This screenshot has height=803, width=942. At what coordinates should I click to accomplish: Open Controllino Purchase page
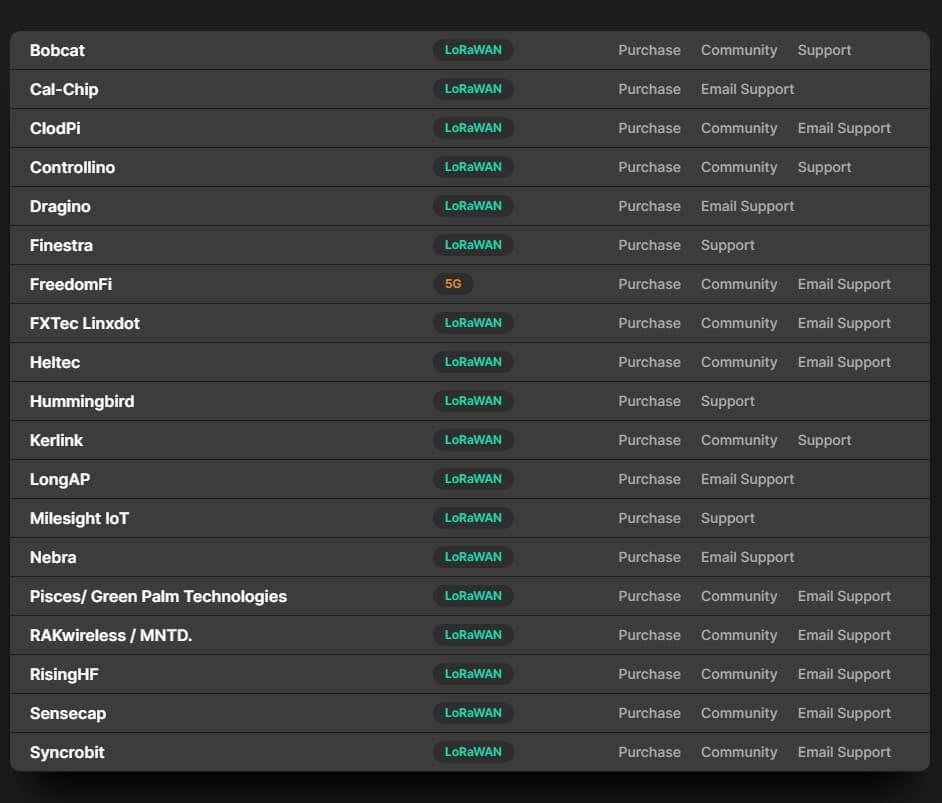[x=649, y=168]
